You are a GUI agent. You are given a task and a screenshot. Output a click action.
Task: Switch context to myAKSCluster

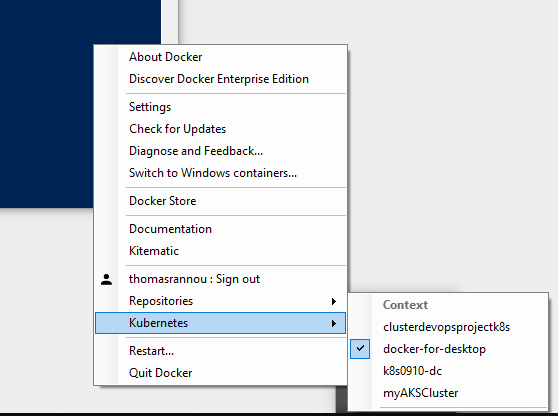coord(448,393)
